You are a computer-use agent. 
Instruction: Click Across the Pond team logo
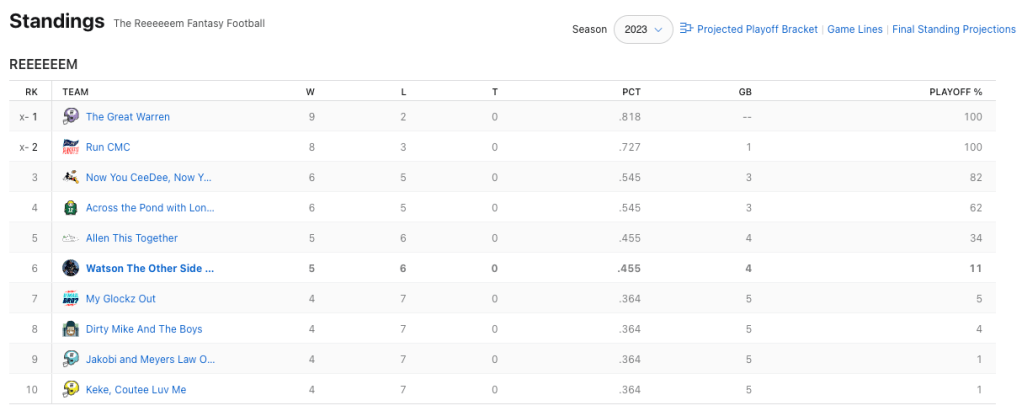click(71, 208)
